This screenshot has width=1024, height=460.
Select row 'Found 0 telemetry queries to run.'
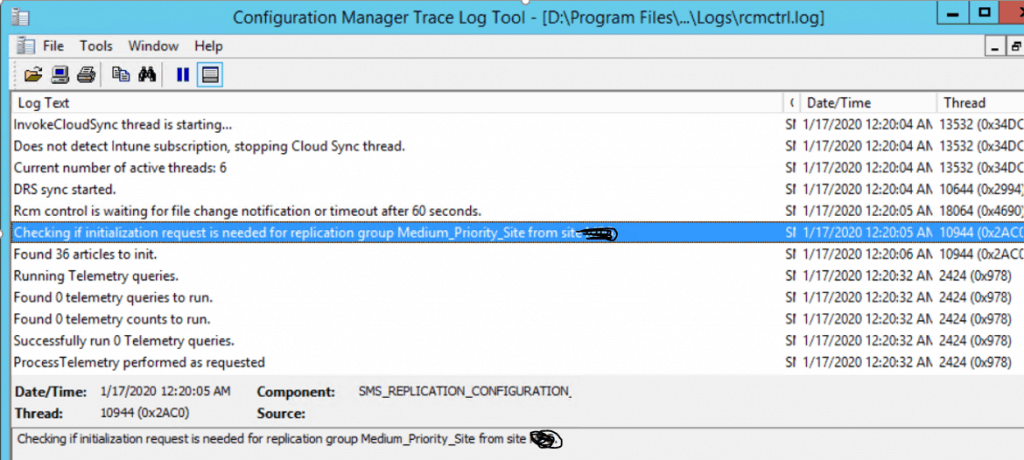tap(517, 297)
